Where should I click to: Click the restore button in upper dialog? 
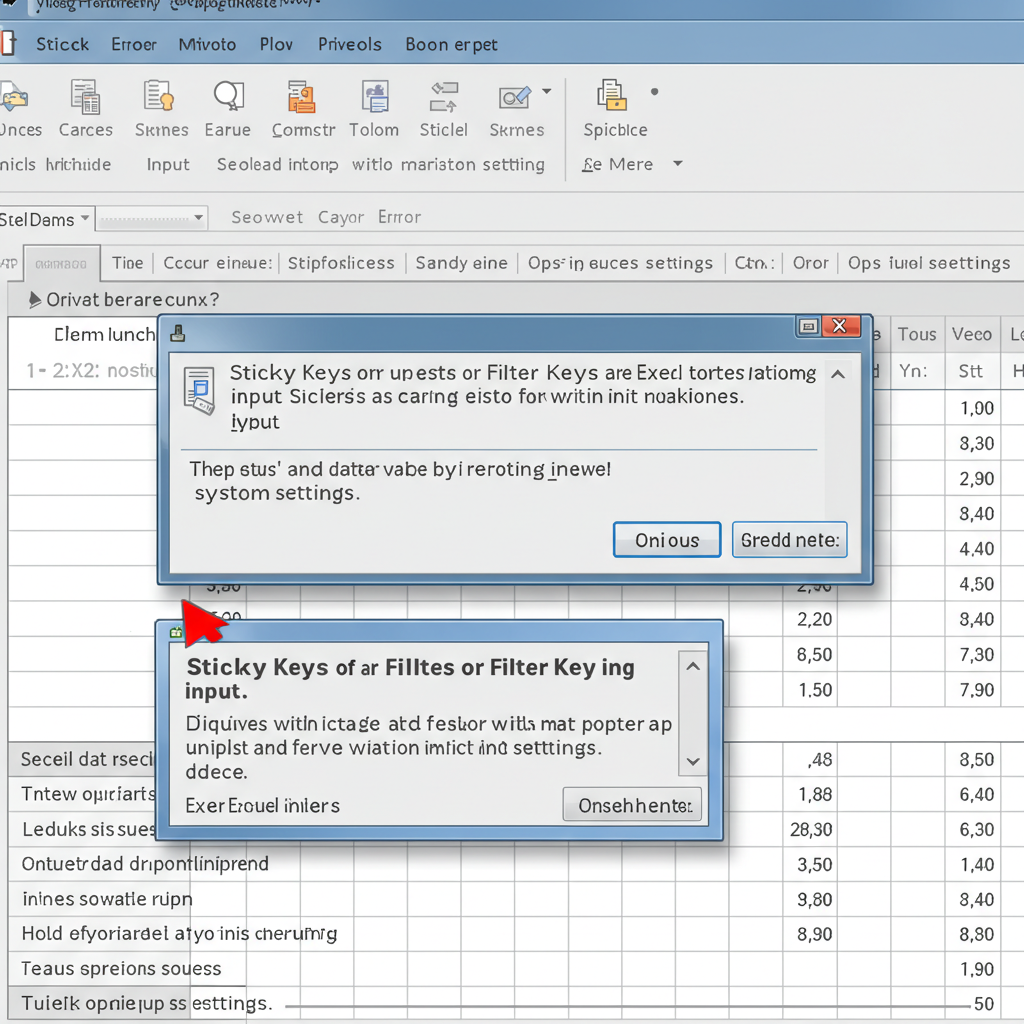808,326
